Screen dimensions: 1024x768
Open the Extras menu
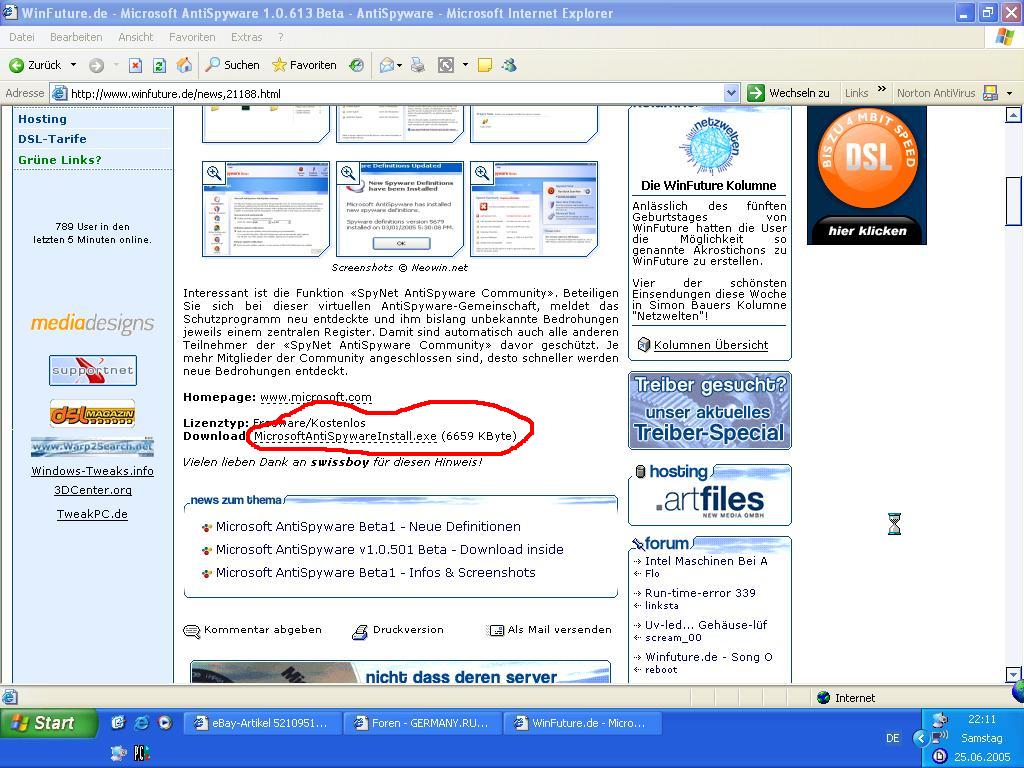pyautogui.click(x=246, y=37)
